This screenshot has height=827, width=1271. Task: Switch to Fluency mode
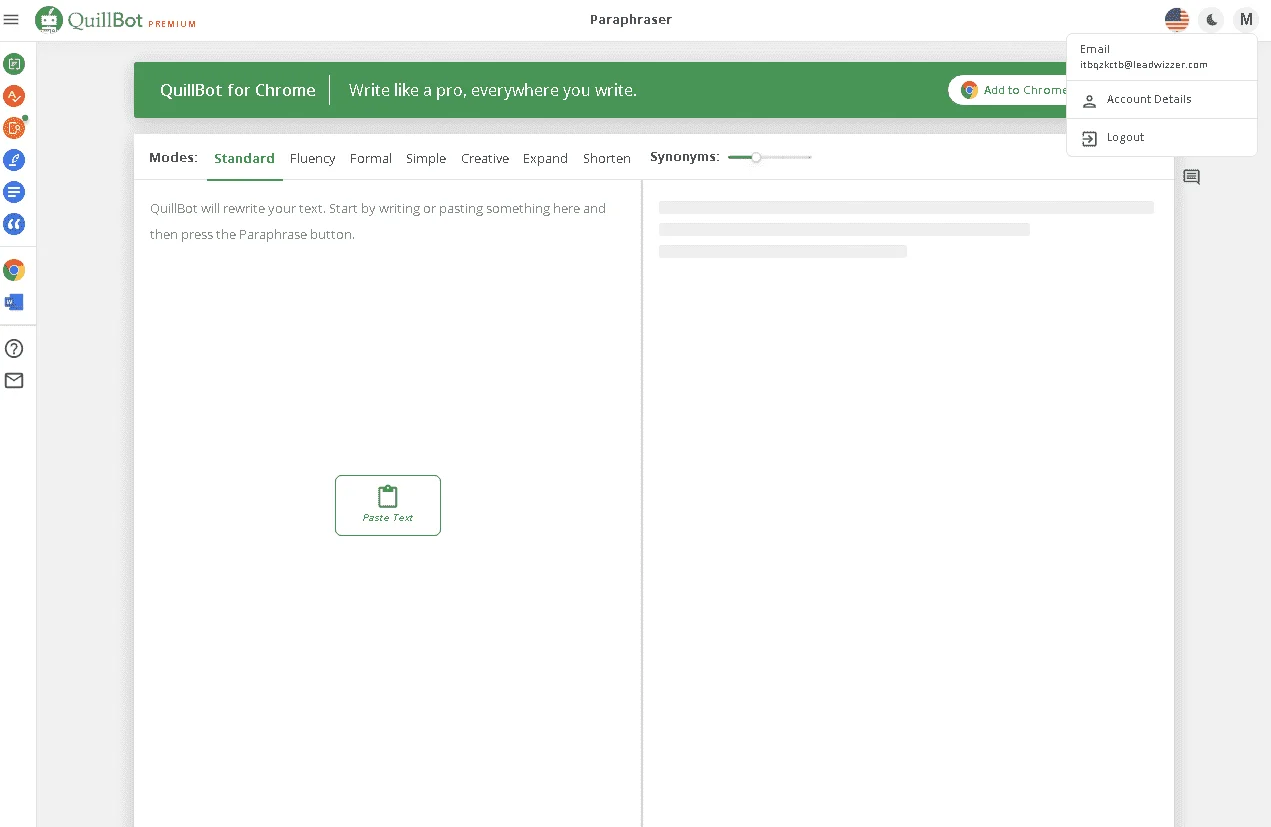tap(312, 159)
